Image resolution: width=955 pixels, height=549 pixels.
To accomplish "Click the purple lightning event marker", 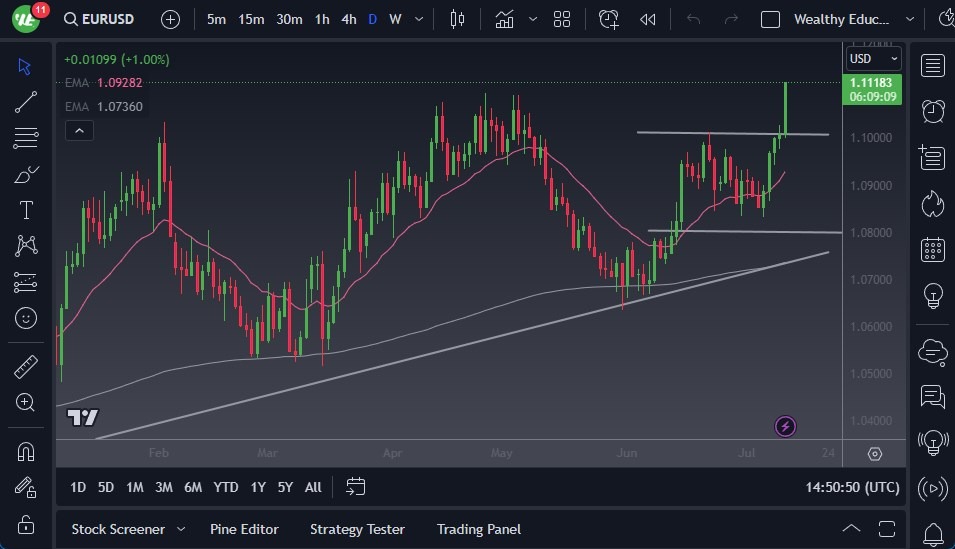I will click(785, 427).
